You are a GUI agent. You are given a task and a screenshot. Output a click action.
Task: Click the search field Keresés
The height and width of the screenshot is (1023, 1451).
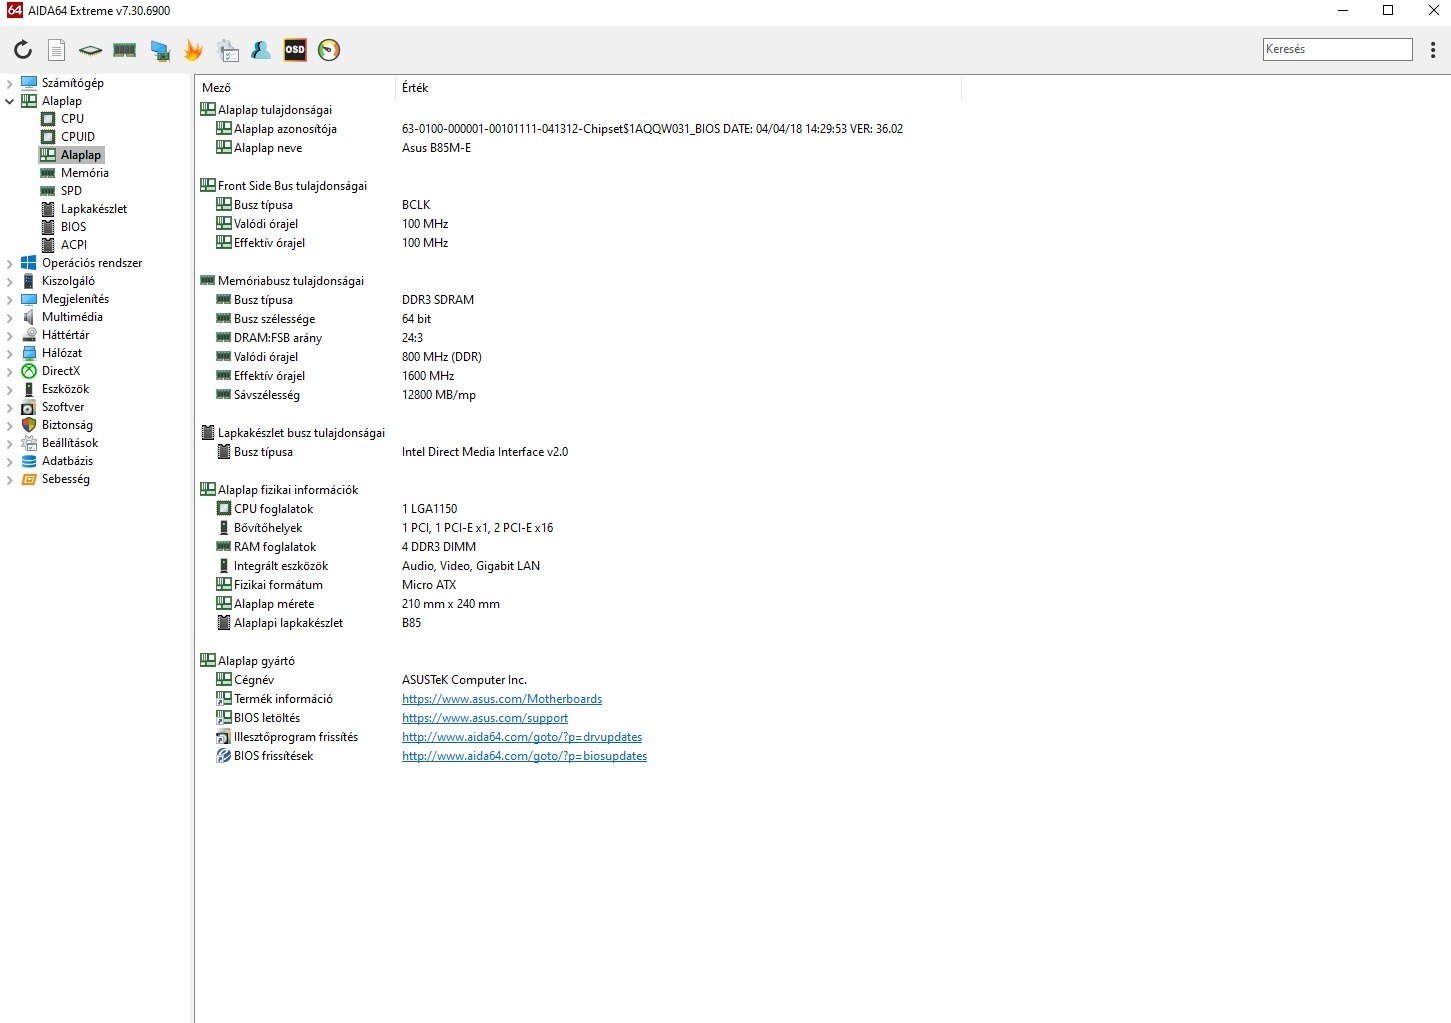(1338, 49)
